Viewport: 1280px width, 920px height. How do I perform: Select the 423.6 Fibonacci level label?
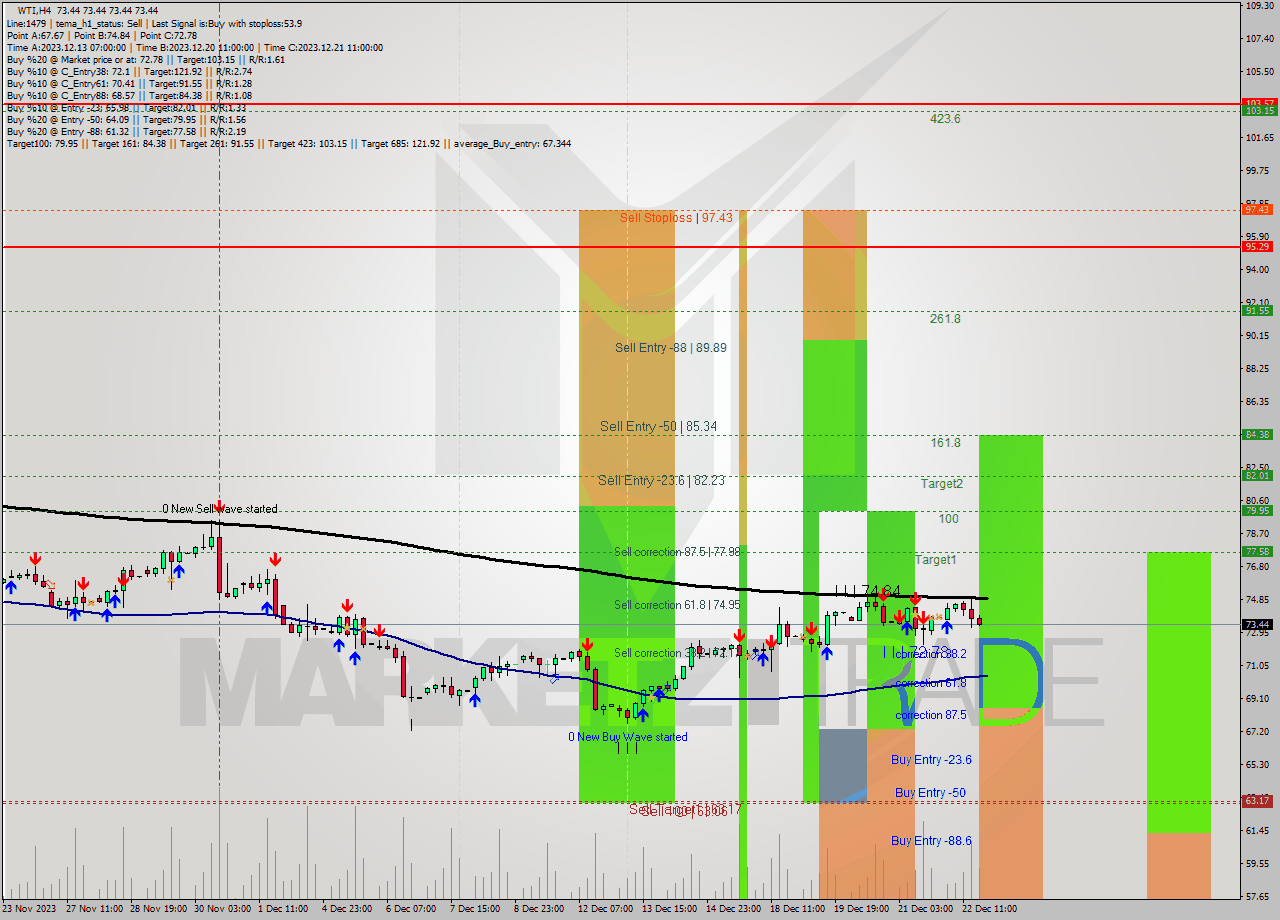point(945,118)
